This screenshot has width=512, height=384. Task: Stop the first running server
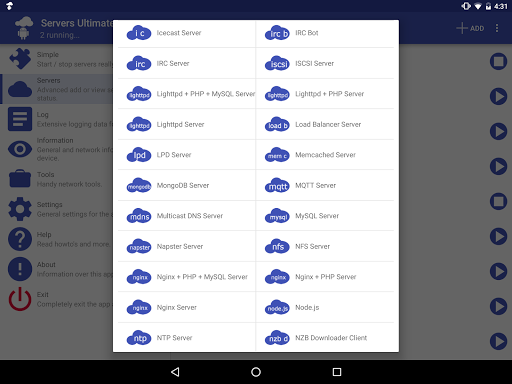[498, 61]
